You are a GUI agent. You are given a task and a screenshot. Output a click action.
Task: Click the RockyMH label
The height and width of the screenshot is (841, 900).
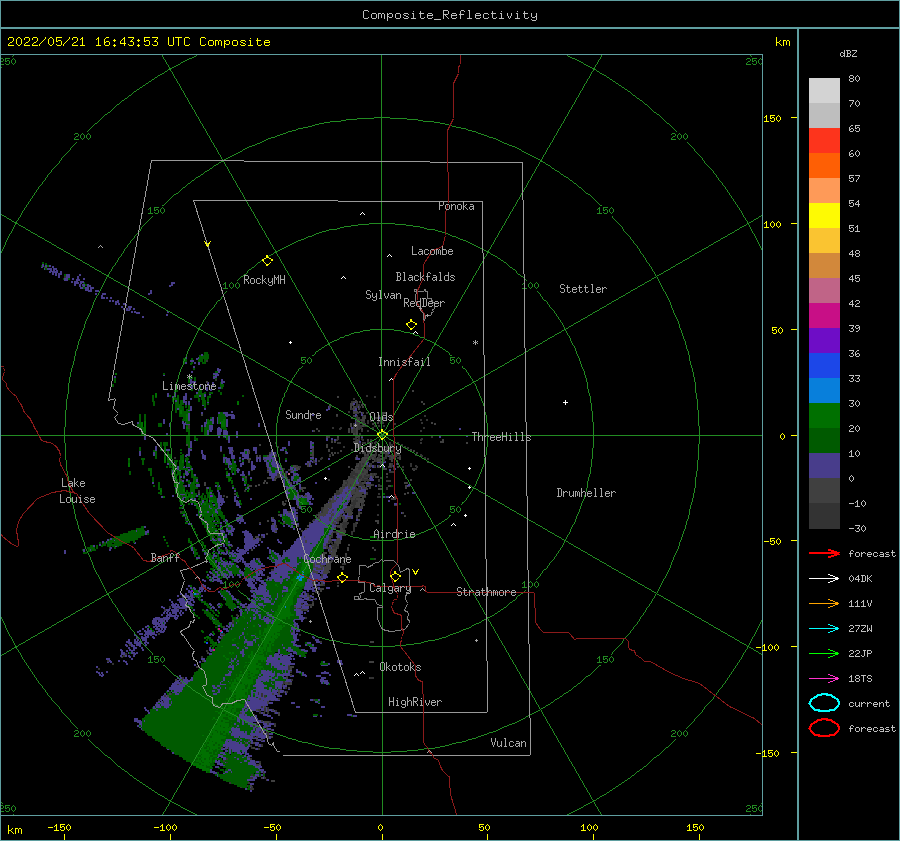click(x=264, y=280)
